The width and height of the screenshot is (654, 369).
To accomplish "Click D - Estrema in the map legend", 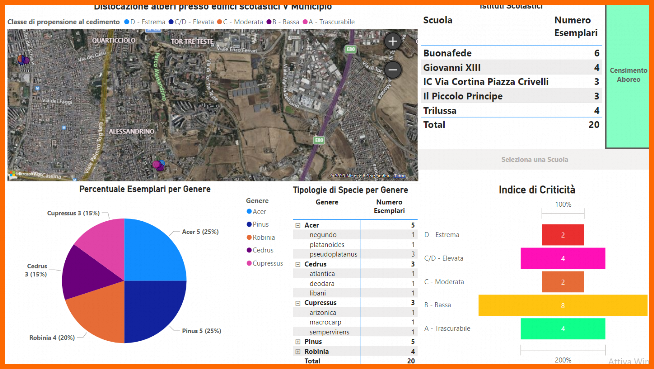I will [x=144, y=22].
